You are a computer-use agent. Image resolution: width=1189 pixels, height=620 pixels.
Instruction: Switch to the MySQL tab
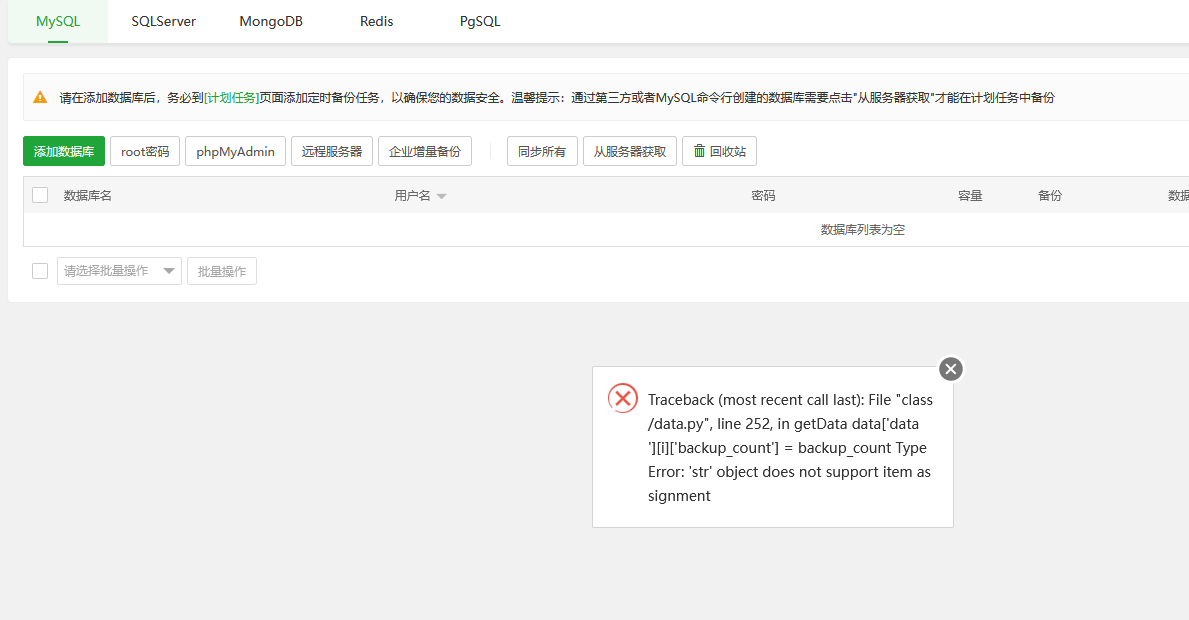(x=58, y=21)
